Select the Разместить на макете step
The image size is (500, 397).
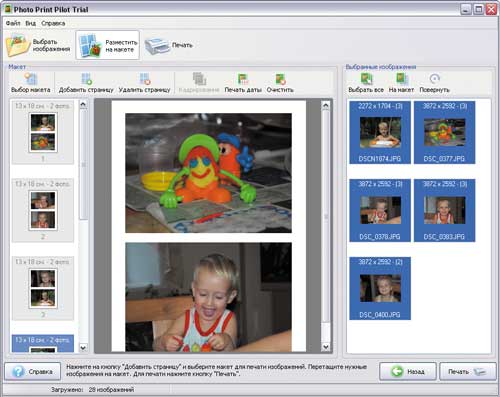(x=108, y=45)
